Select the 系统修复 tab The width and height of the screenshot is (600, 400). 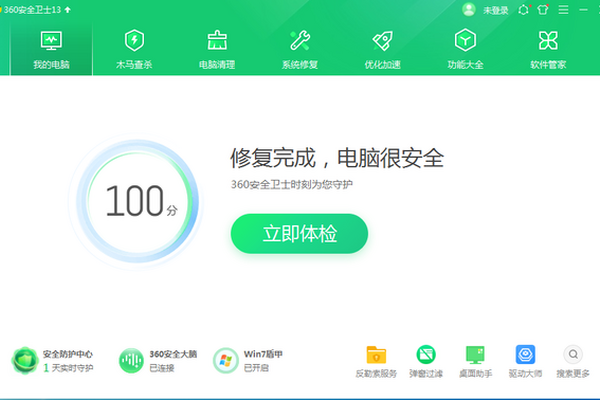(x=300, y=50)
